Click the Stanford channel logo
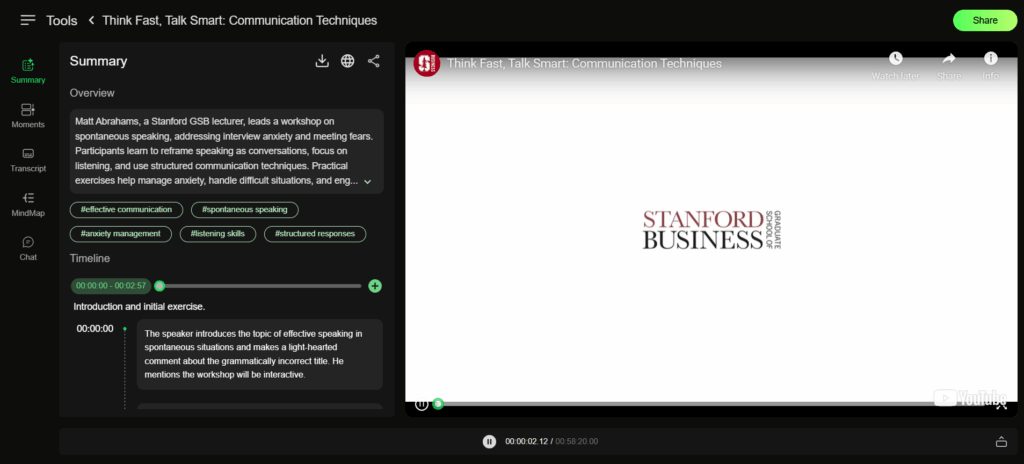The image size is (1024, 464). click(426, 63)
